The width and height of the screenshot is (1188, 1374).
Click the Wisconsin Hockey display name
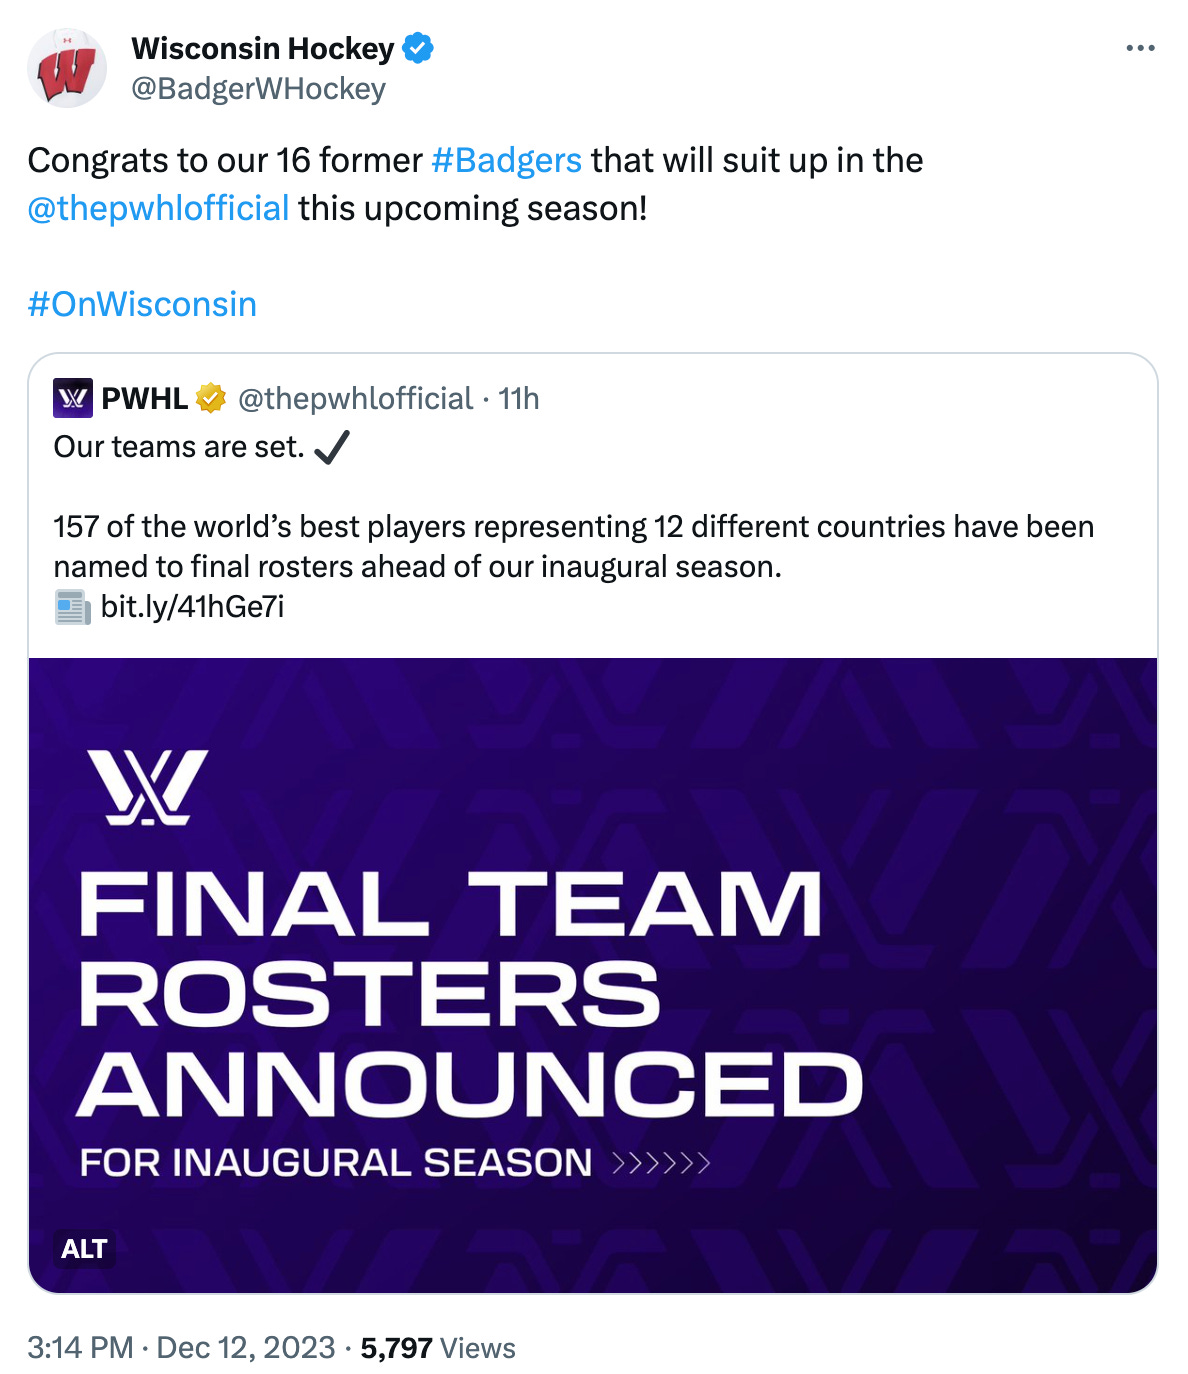tap(263, 48)
